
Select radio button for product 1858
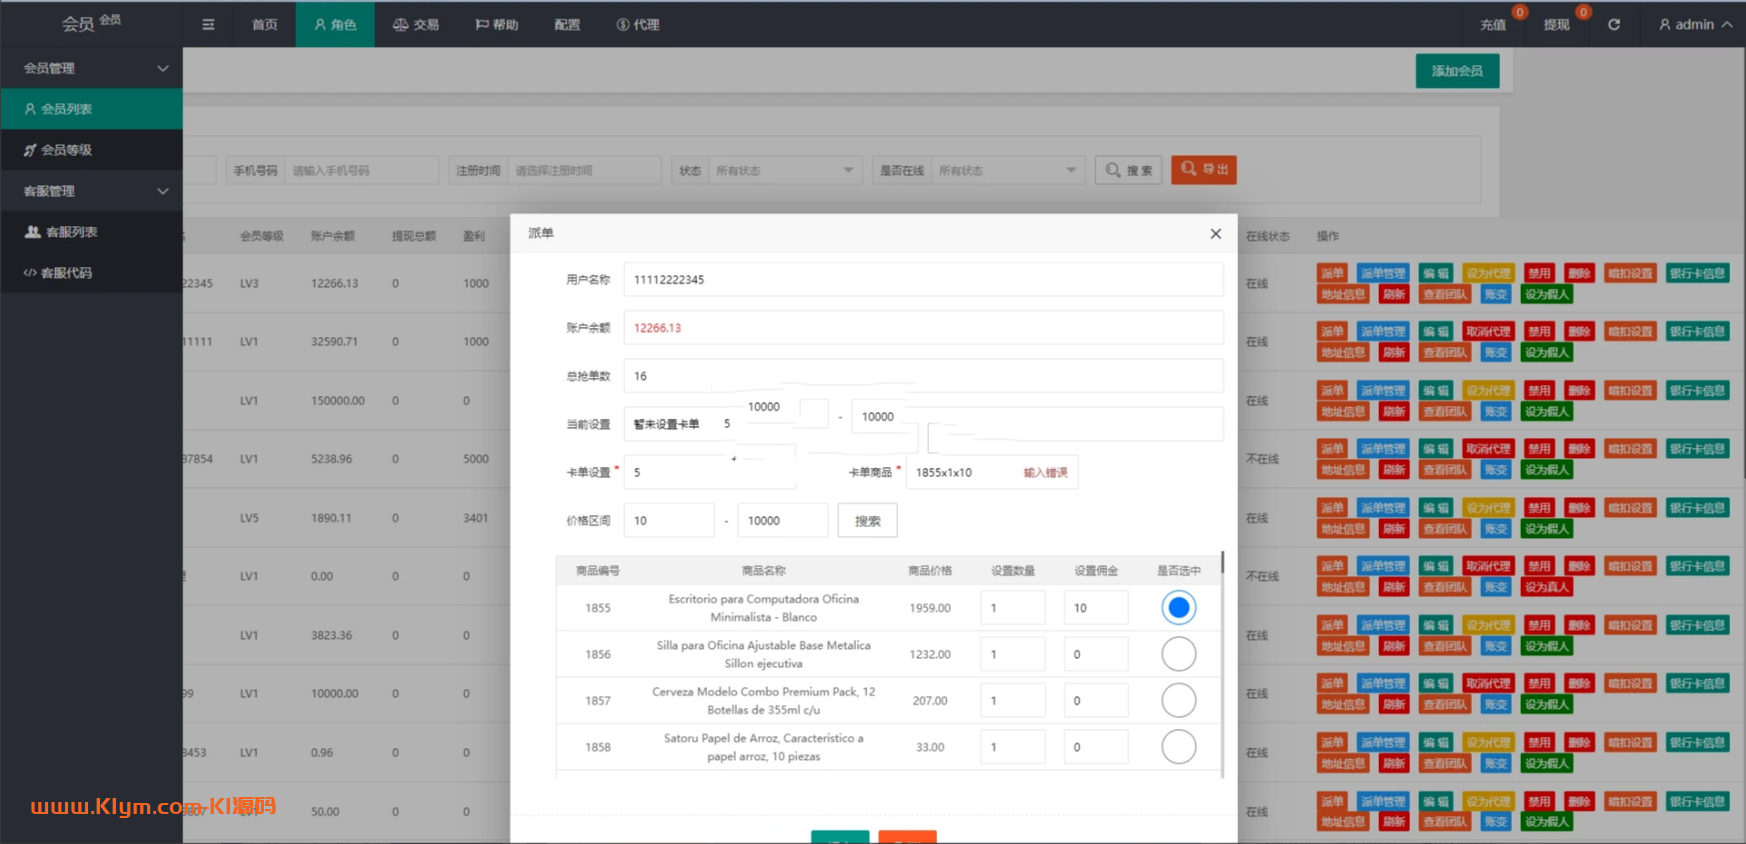1178,747
